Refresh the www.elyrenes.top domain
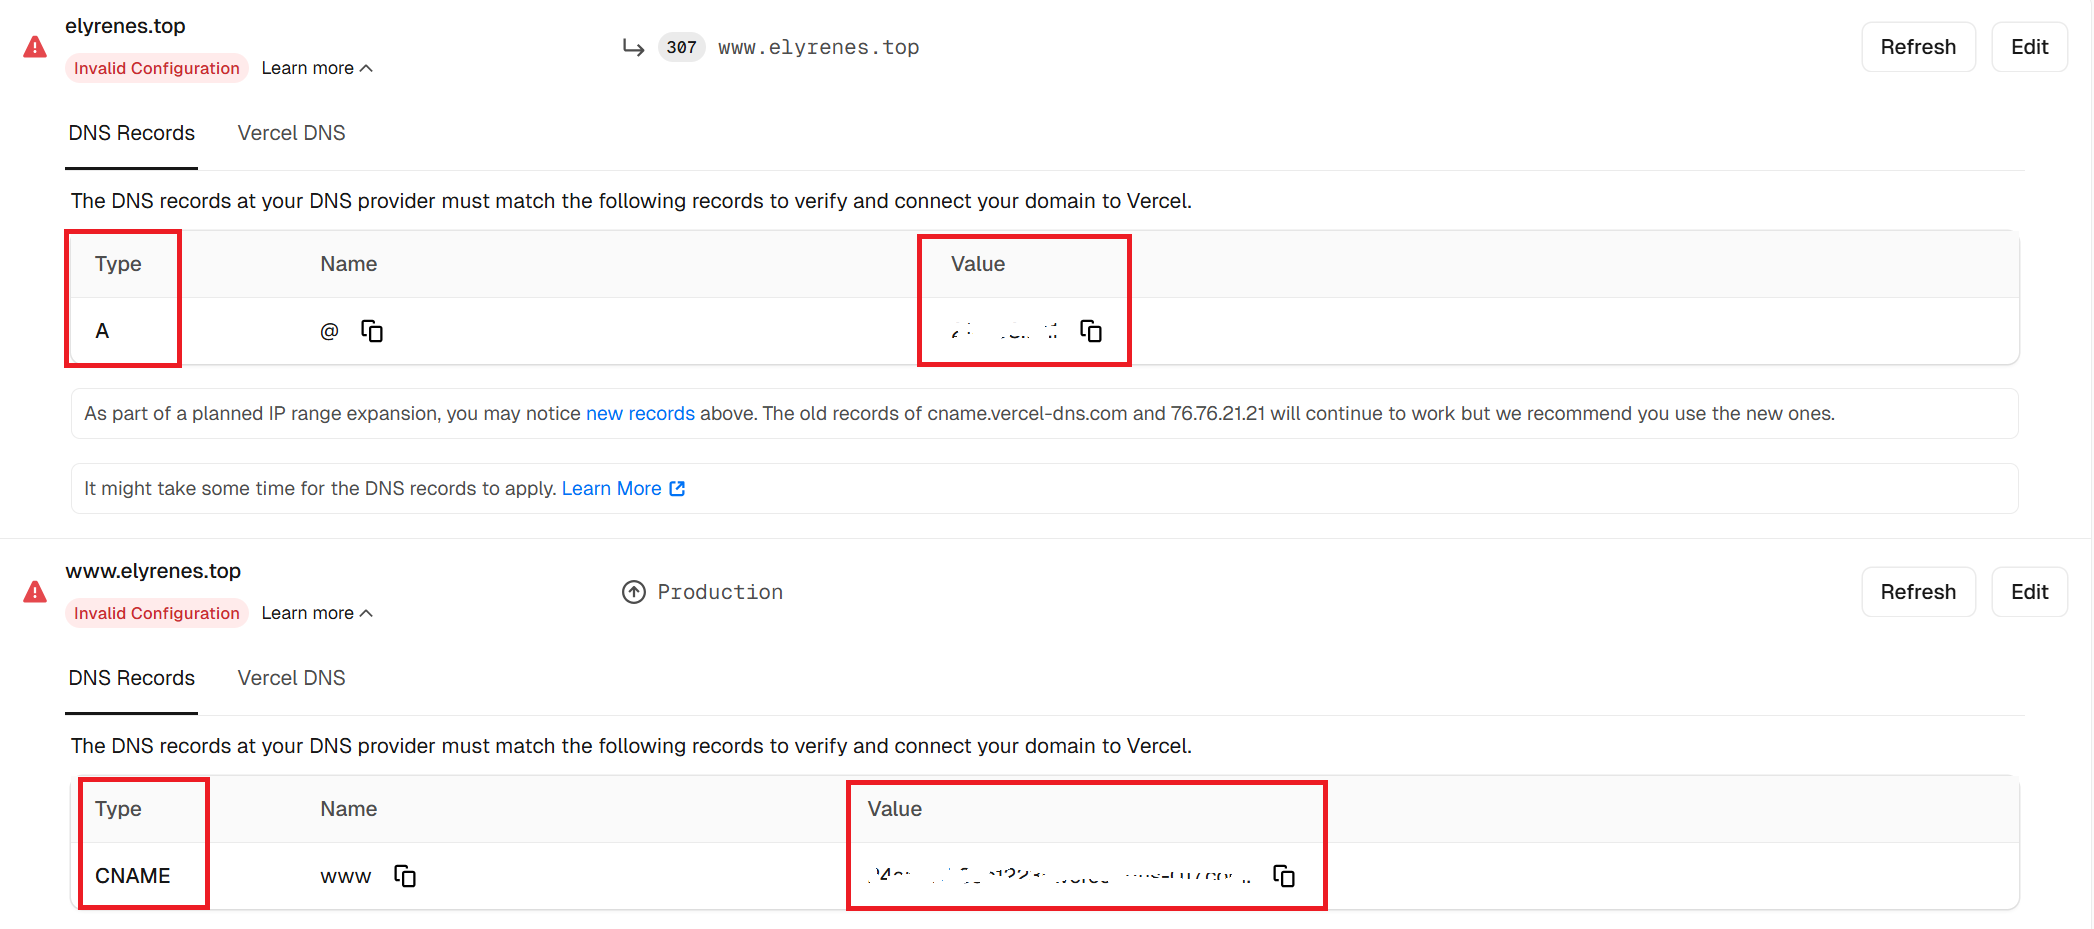The height and width of the screenshot is (929, 2094). pyautogui.click(x=1918, y=592)
